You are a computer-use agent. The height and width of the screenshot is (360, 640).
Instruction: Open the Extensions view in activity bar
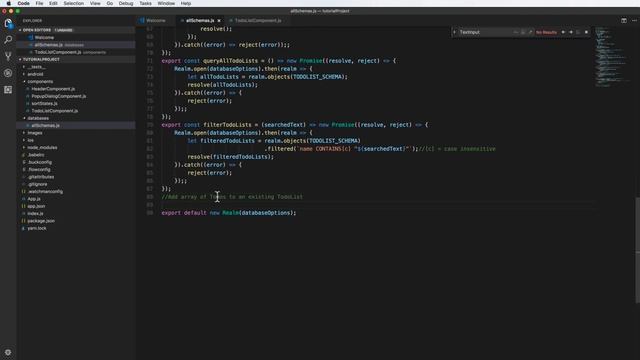8,90
